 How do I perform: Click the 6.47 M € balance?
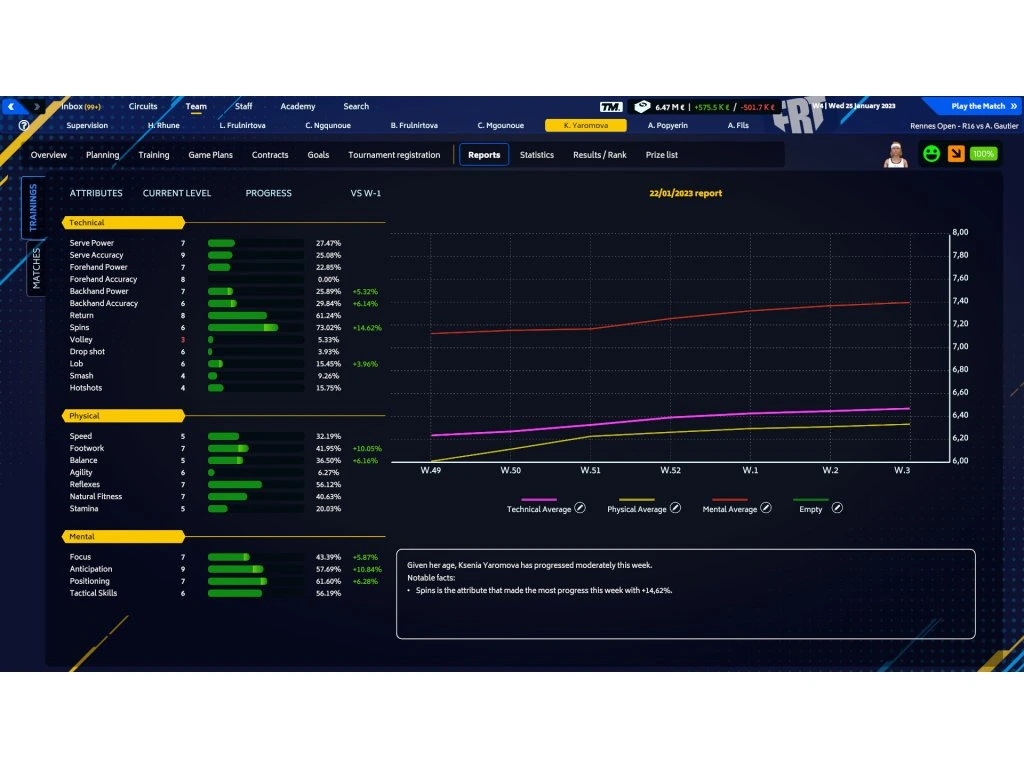[x=669, y=107]
